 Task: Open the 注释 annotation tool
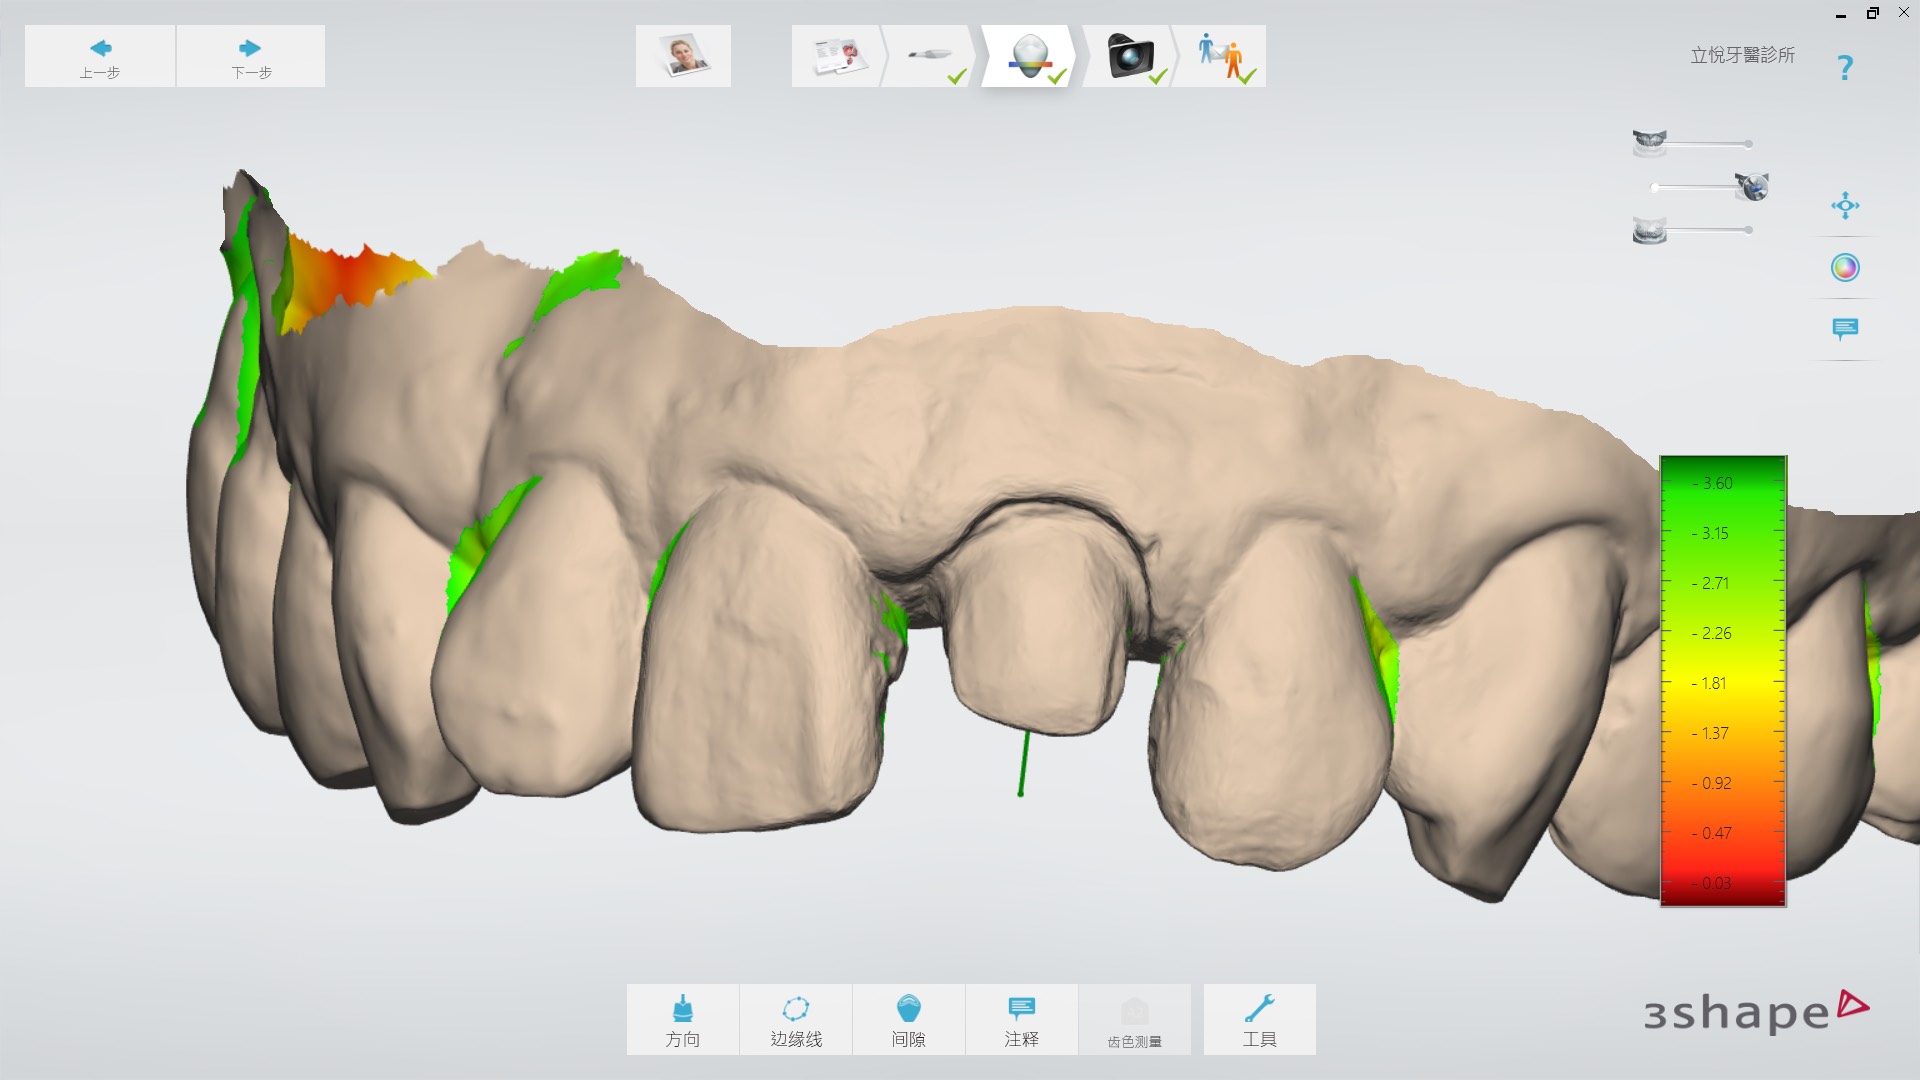1021,1019
